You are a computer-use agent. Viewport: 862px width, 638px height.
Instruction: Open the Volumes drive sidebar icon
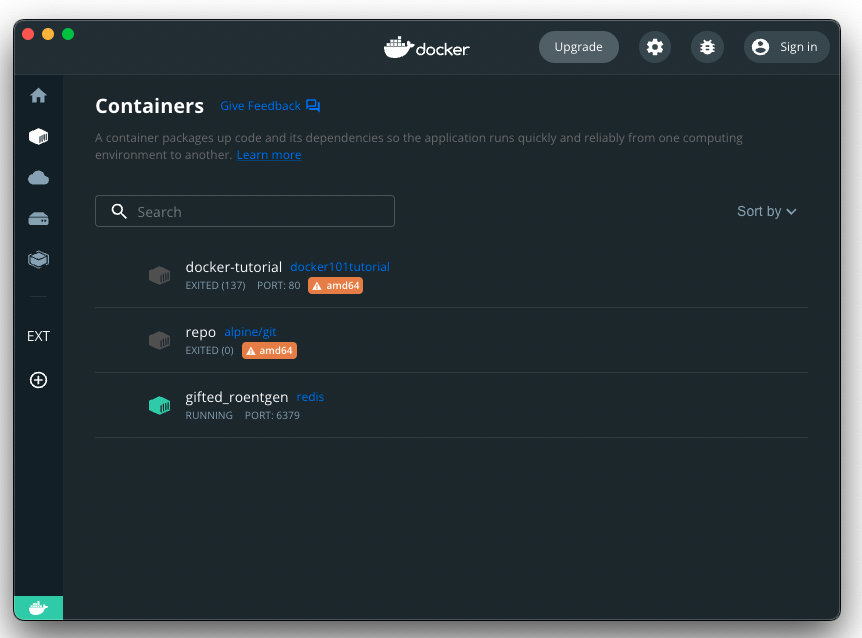[38, 219]
